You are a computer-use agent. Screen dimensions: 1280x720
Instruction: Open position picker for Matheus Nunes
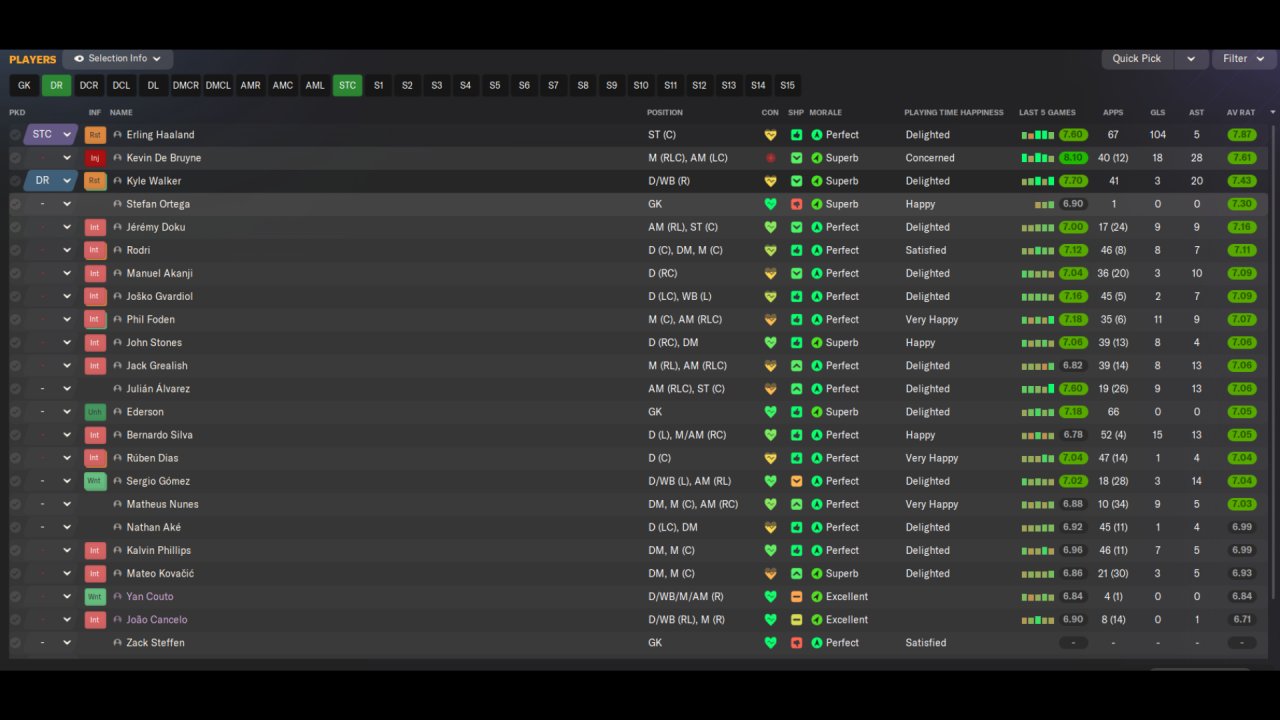(x=50, y=505)
